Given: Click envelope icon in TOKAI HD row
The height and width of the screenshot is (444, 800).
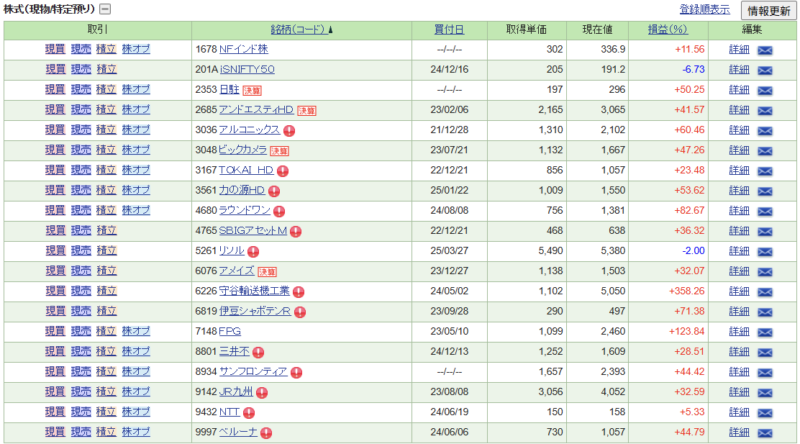Looking at the screenshot, I should tap(765, 171).
